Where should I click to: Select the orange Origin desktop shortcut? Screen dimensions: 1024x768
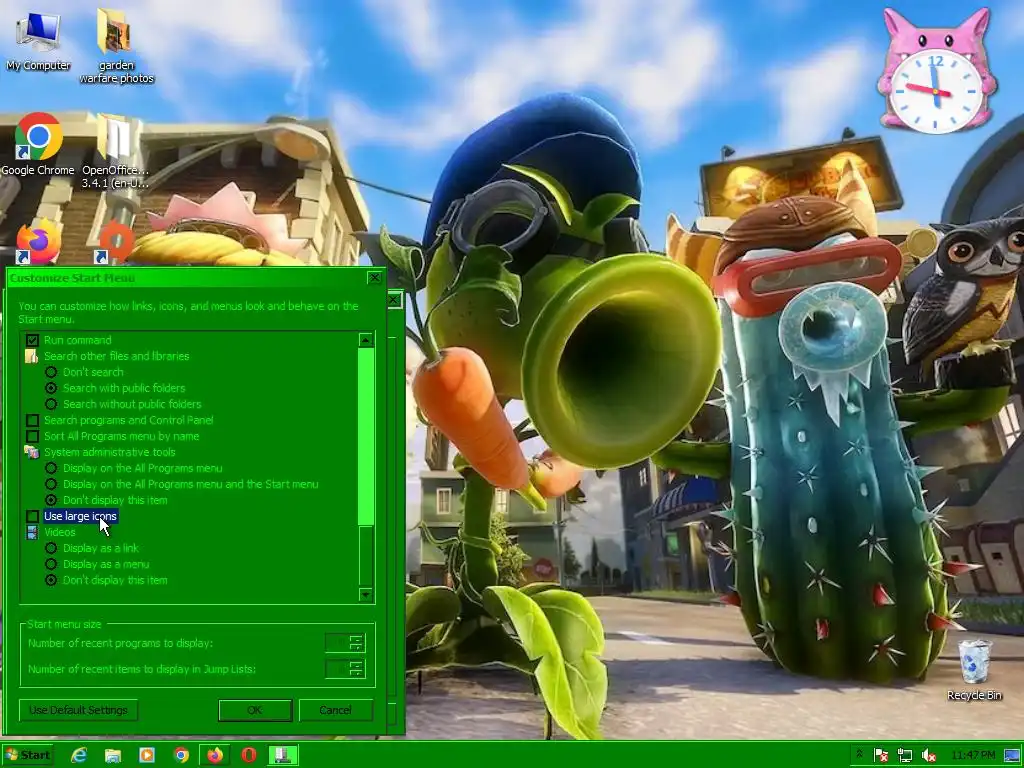pos(115,243)
